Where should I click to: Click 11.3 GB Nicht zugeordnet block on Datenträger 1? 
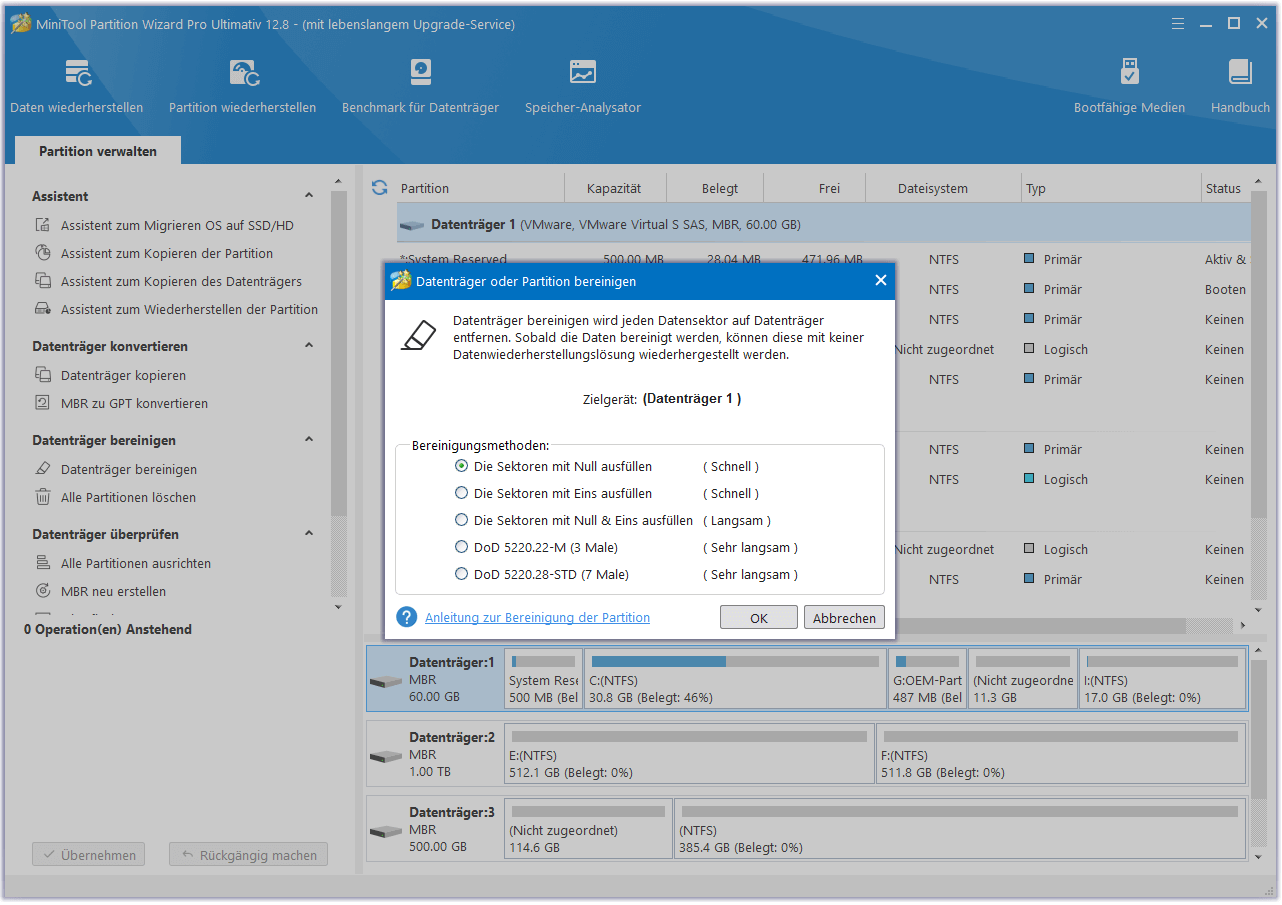tap(1023, 679)
